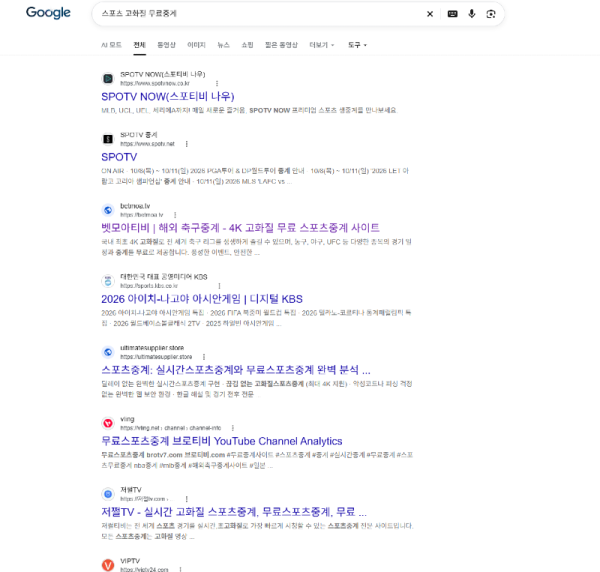Click the SPOTV NOW premium sports snippet text
The image size is (600, 572).
click(249, 110)
